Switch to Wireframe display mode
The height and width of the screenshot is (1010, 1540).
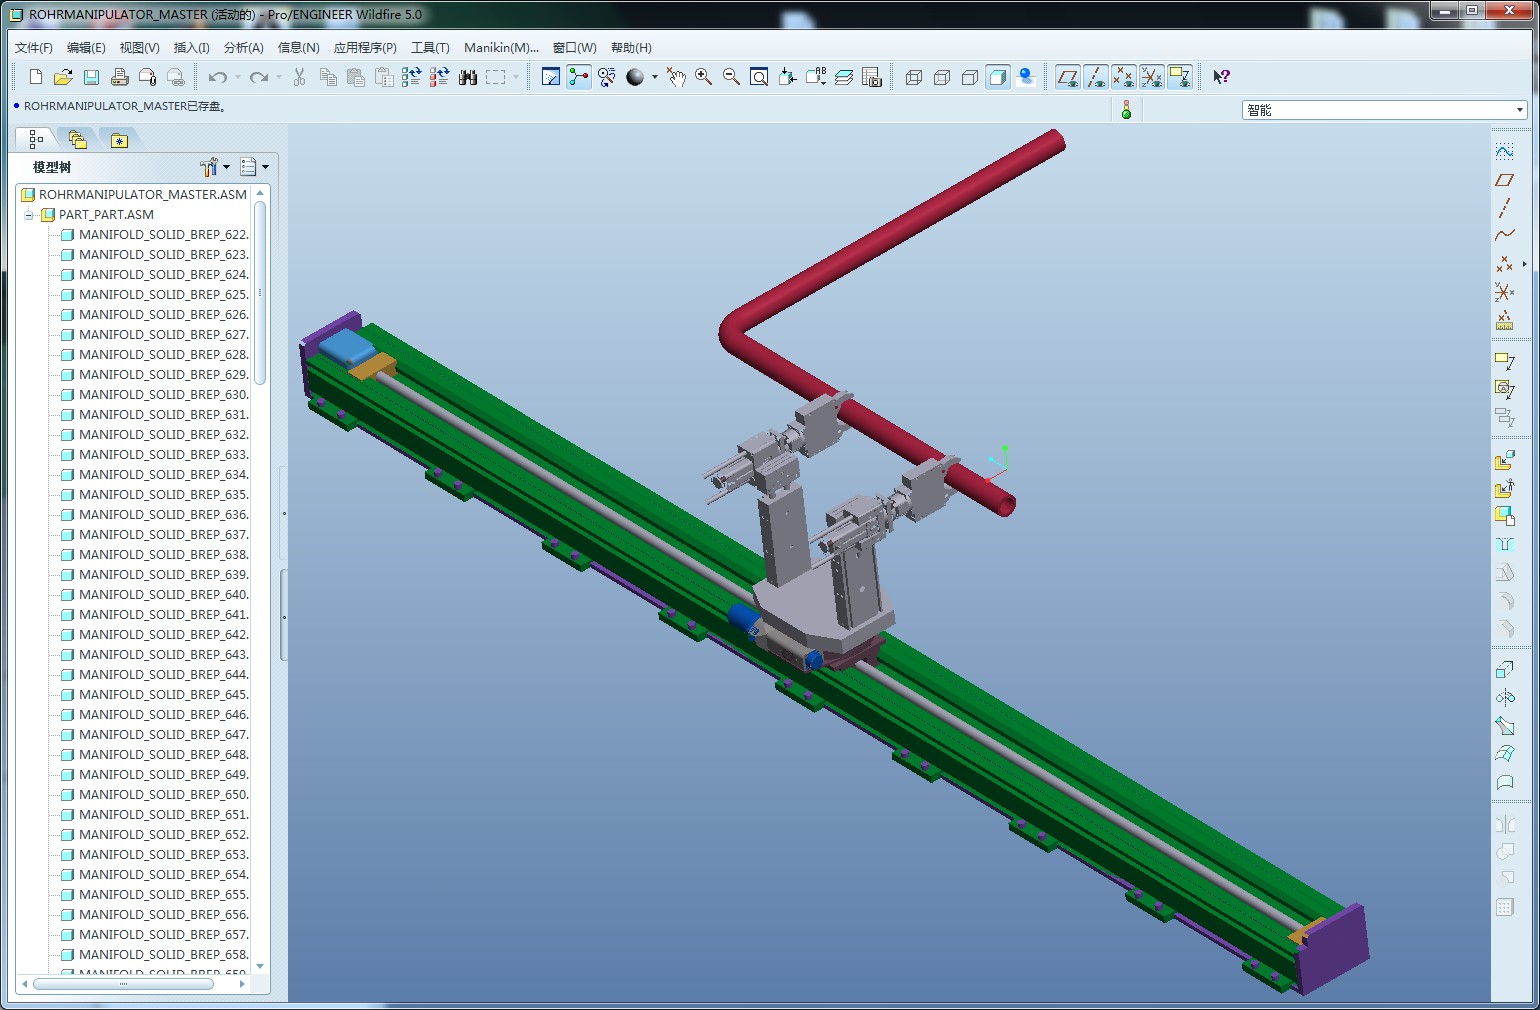tap(914, 77)
